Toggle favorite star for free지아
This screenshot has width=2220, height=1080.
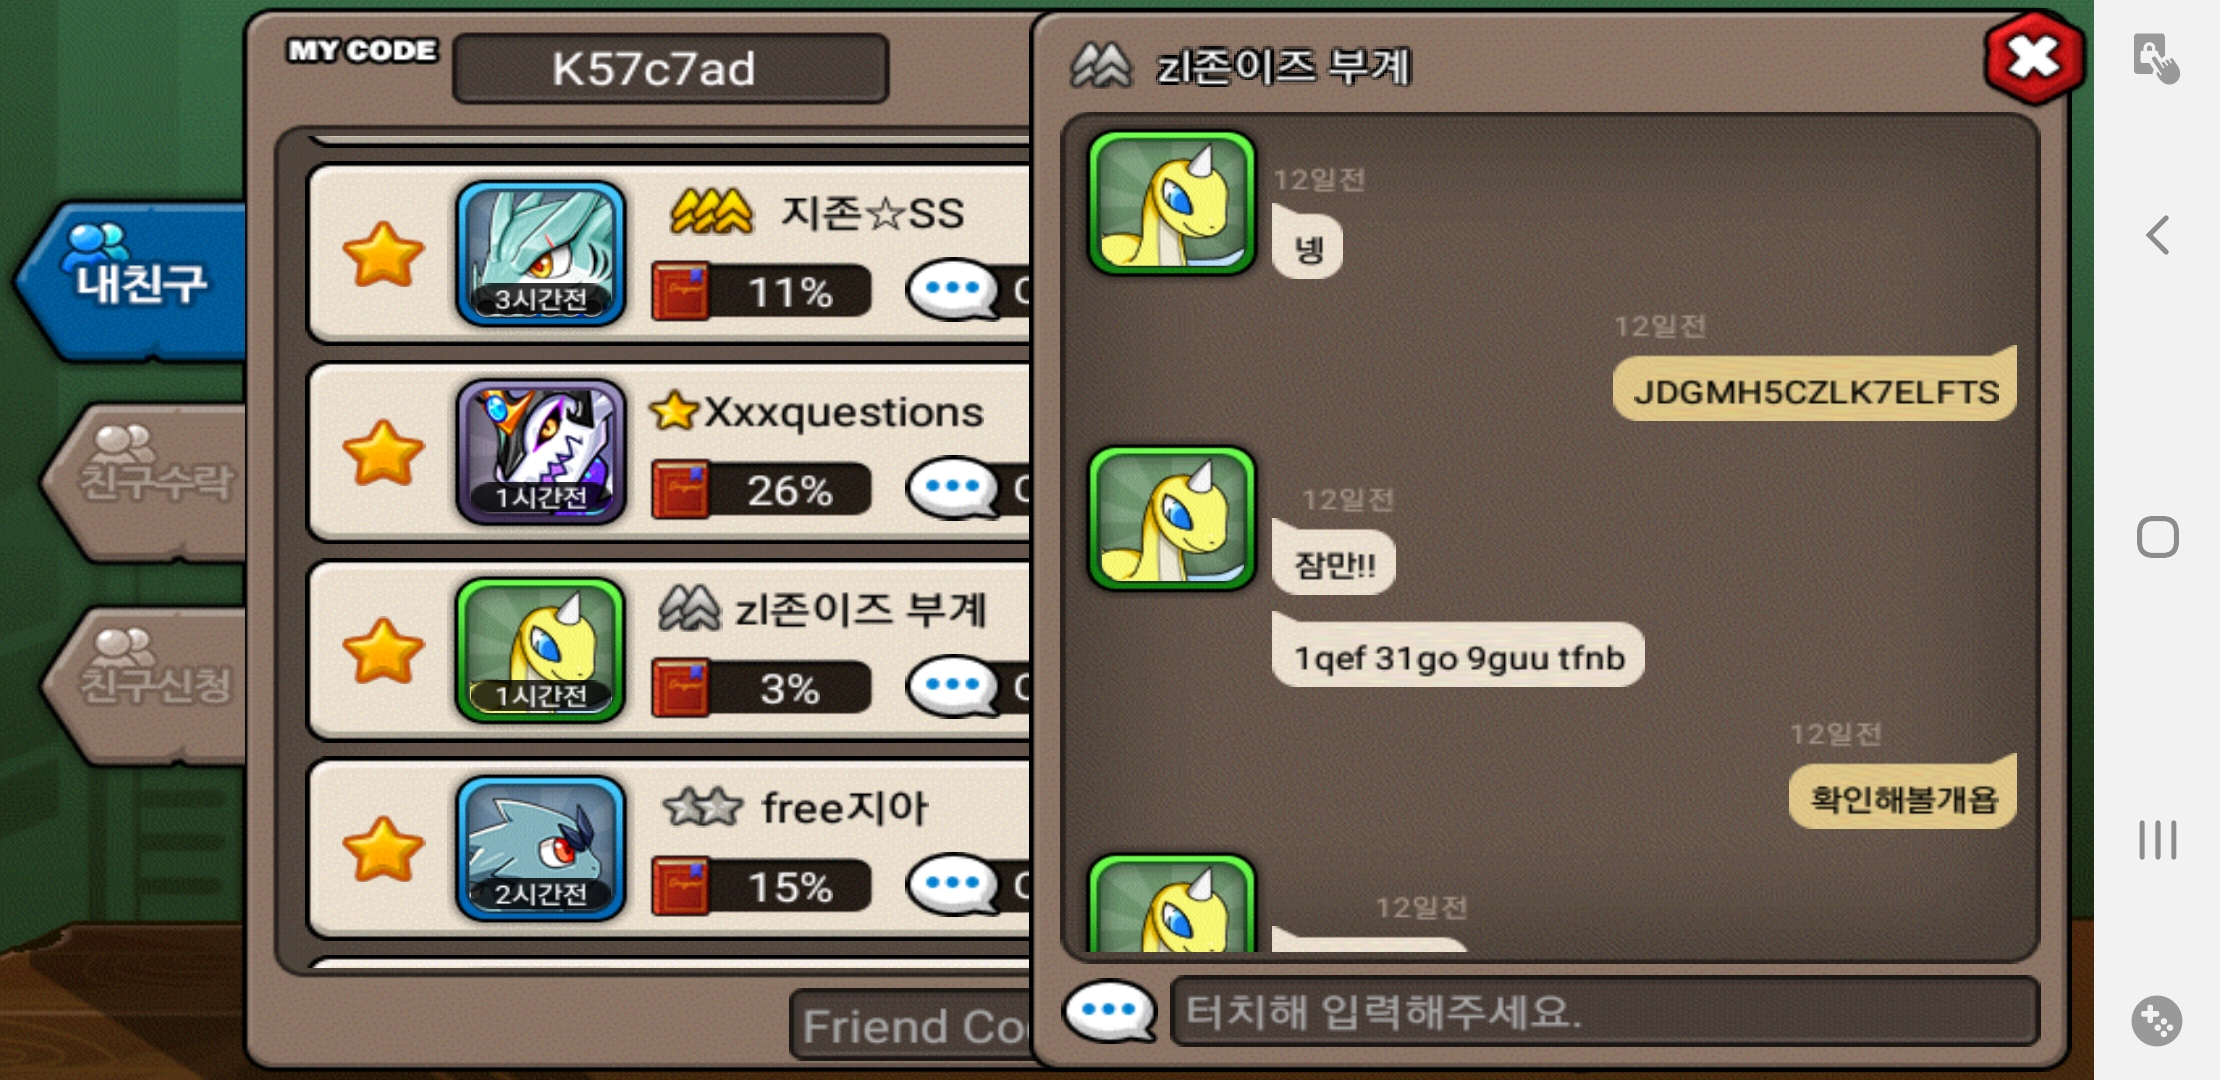[x=383, y=849]
